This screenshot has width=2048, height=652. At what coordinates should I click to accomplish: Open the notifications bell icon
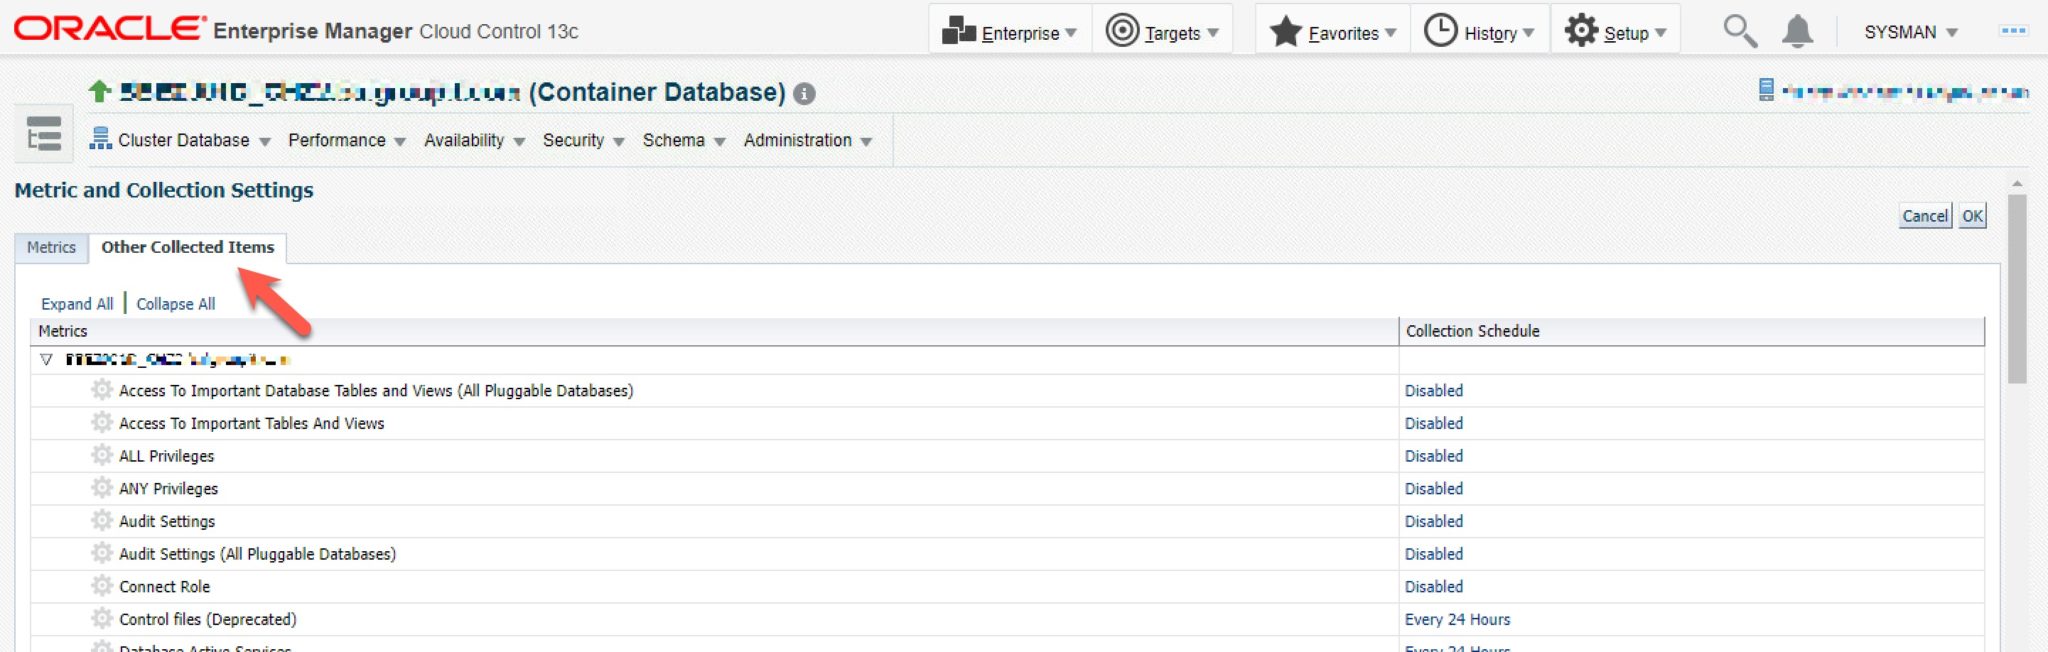pos(1797,32)
